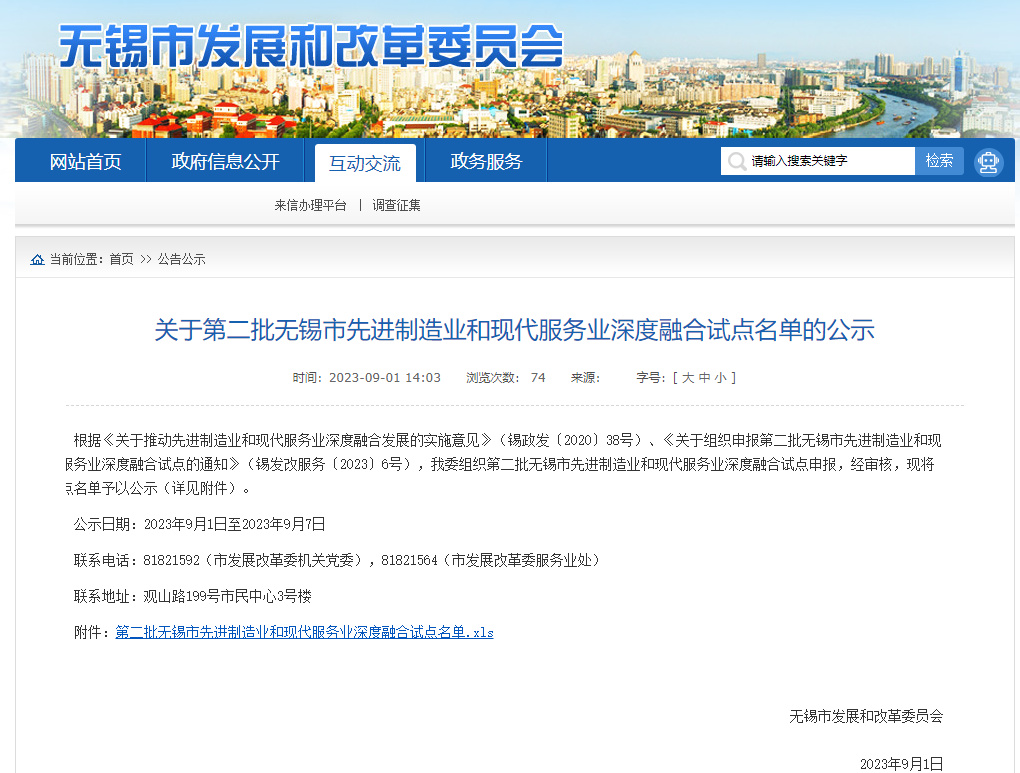Click the article title heading
Viewport: 1020px width, 773px height.
click(514, 330)
